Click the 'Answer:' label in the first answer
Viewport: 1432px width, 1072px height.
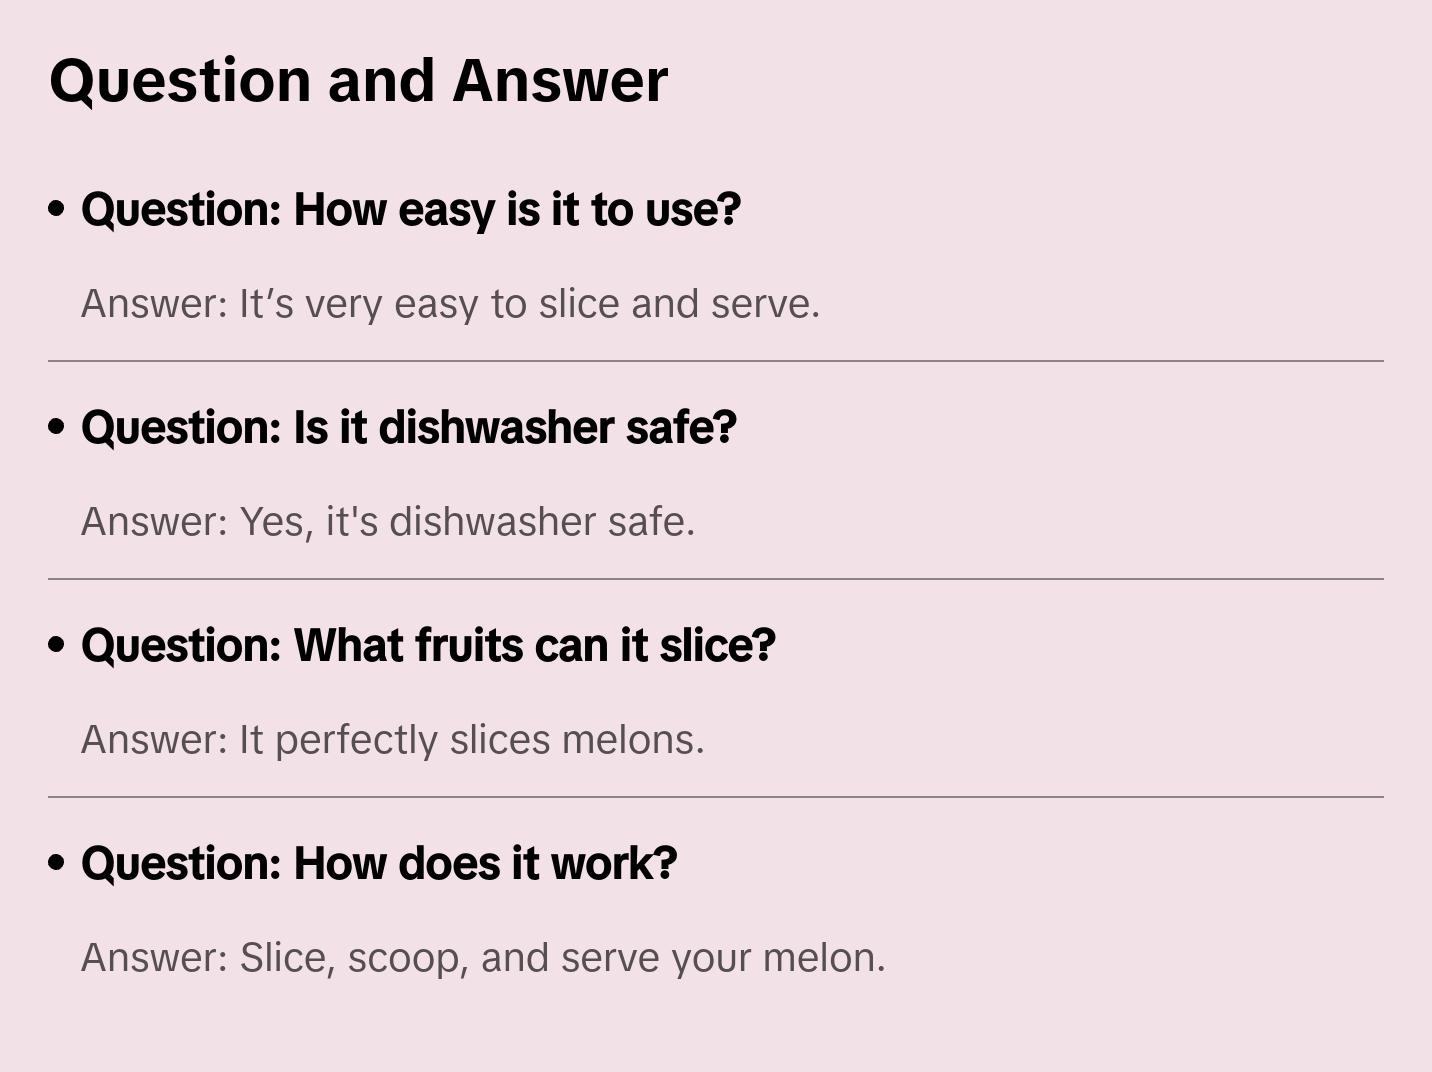(x=155, y=304)
